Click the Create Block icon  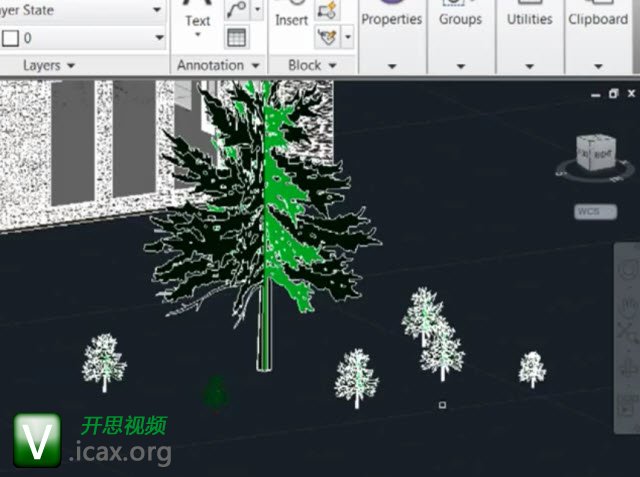point(327,11)
